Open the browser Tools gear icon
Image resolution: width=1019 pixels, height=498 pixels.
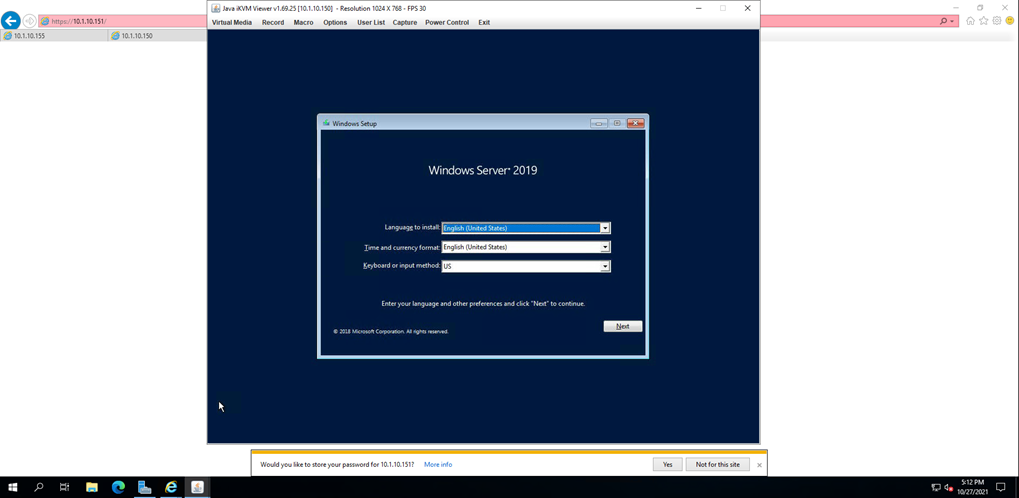(996, 21)
